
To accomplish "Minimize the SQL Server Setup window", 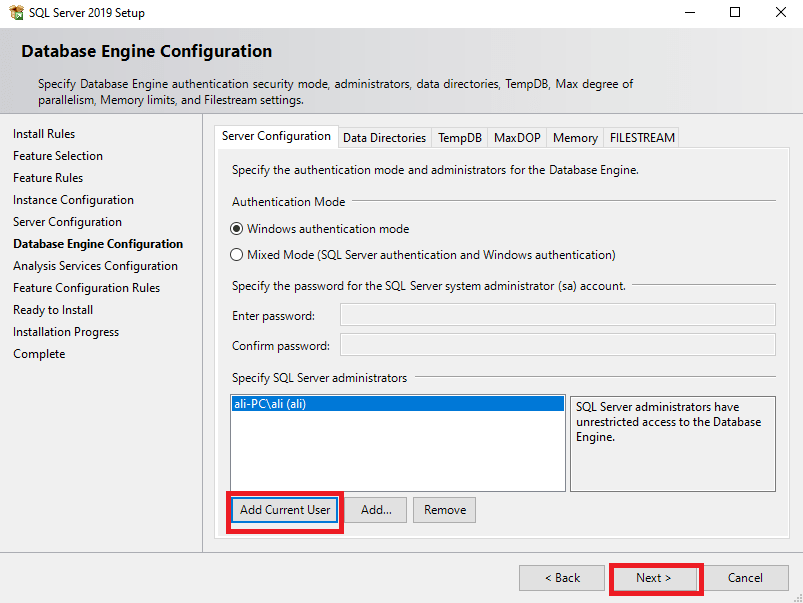I will click(690, 12).
